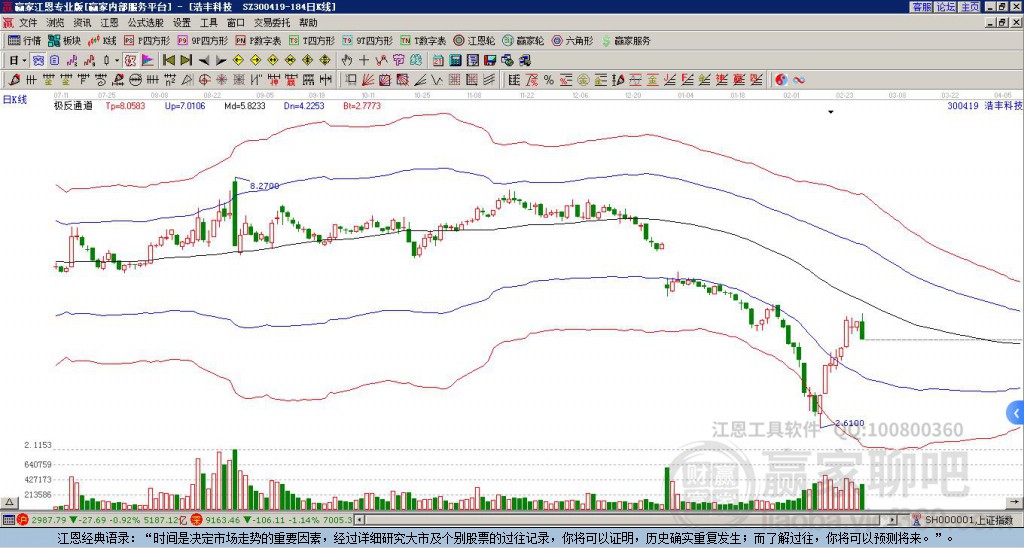
Task: Open the calculator icon
Action: coord(455,61)
